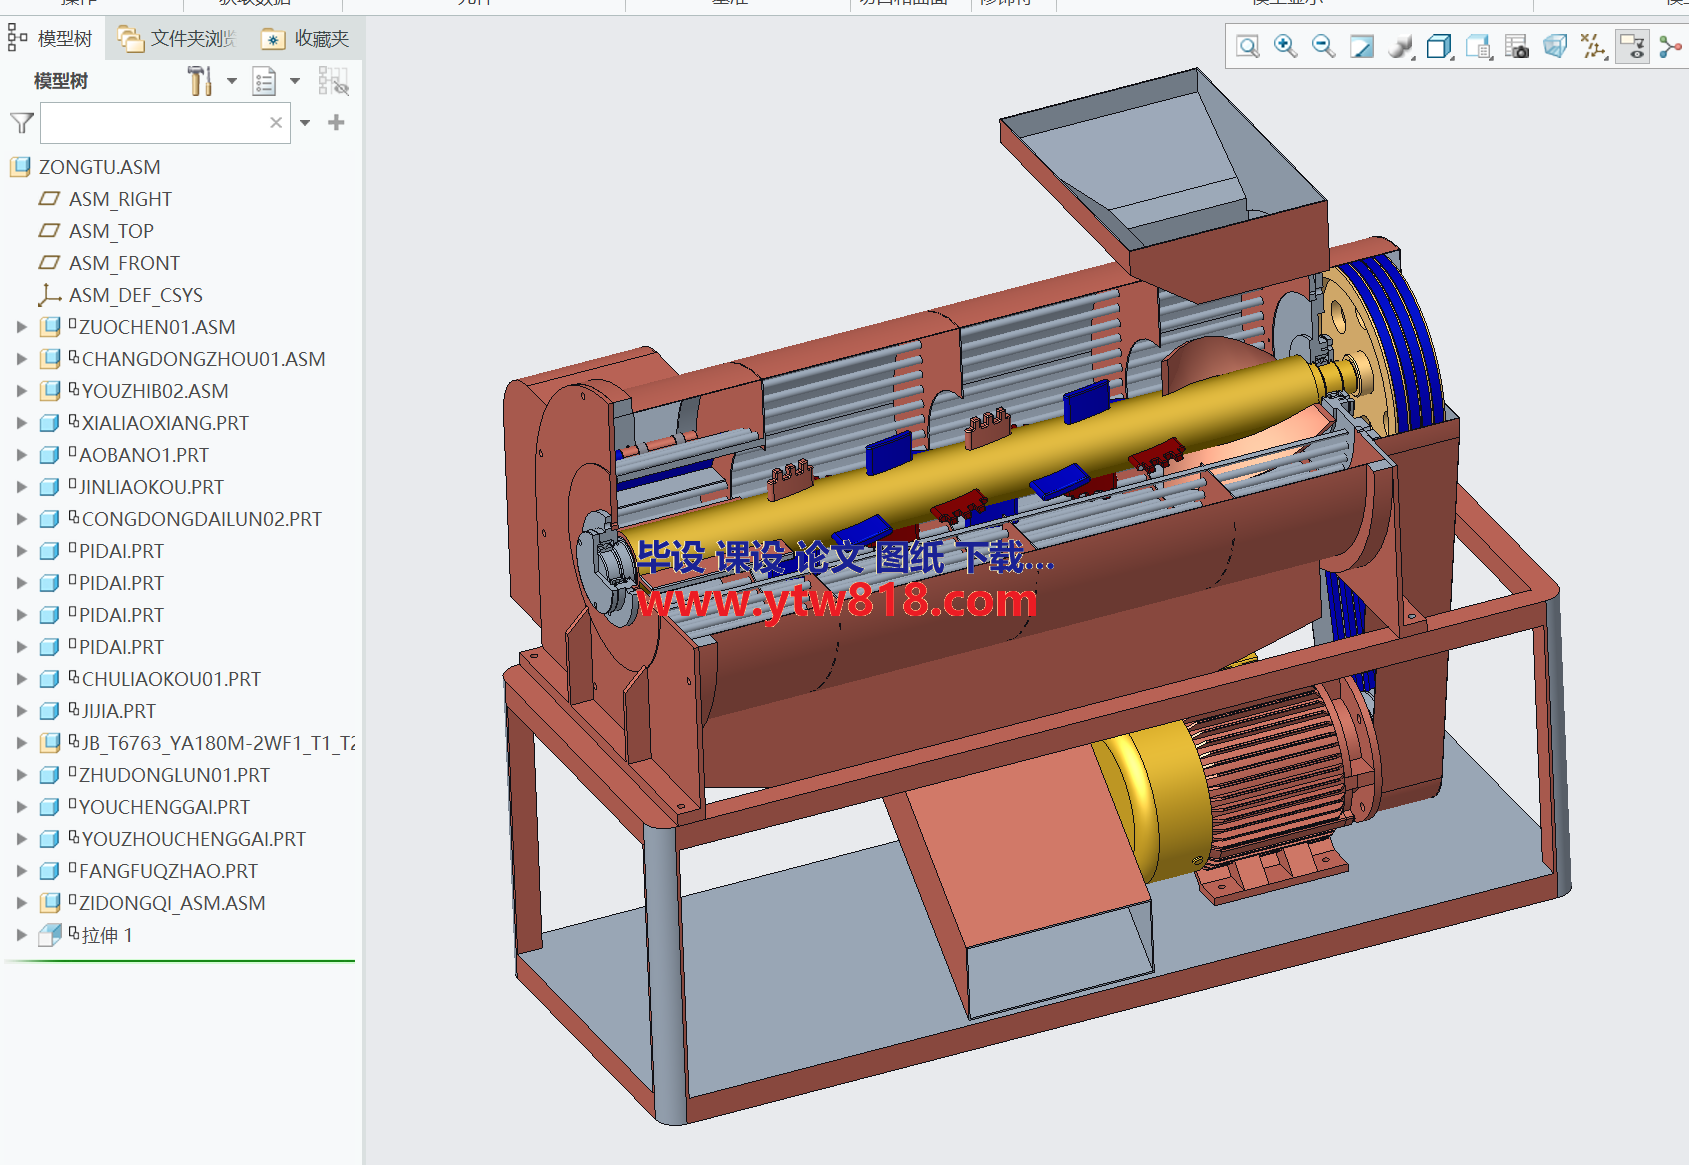The width and height of the screenshot is (1689, 1165).
Task: Click the 拉伸 1 extrude feature icon
Action: (50, 935)
